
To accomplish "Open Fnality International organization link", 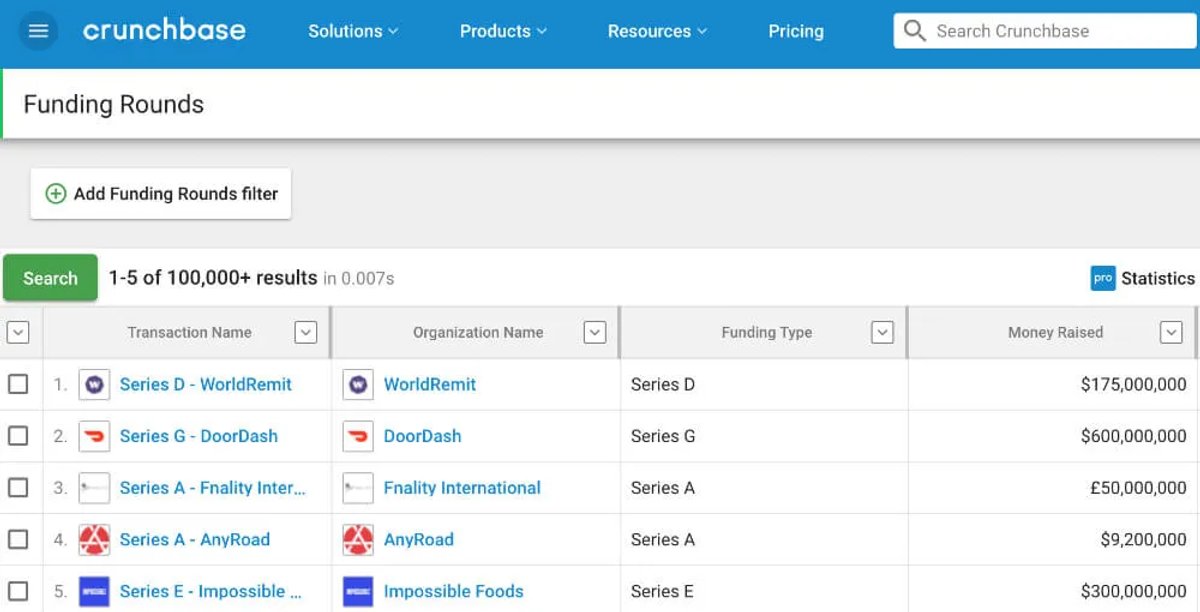I will point(462,488).
